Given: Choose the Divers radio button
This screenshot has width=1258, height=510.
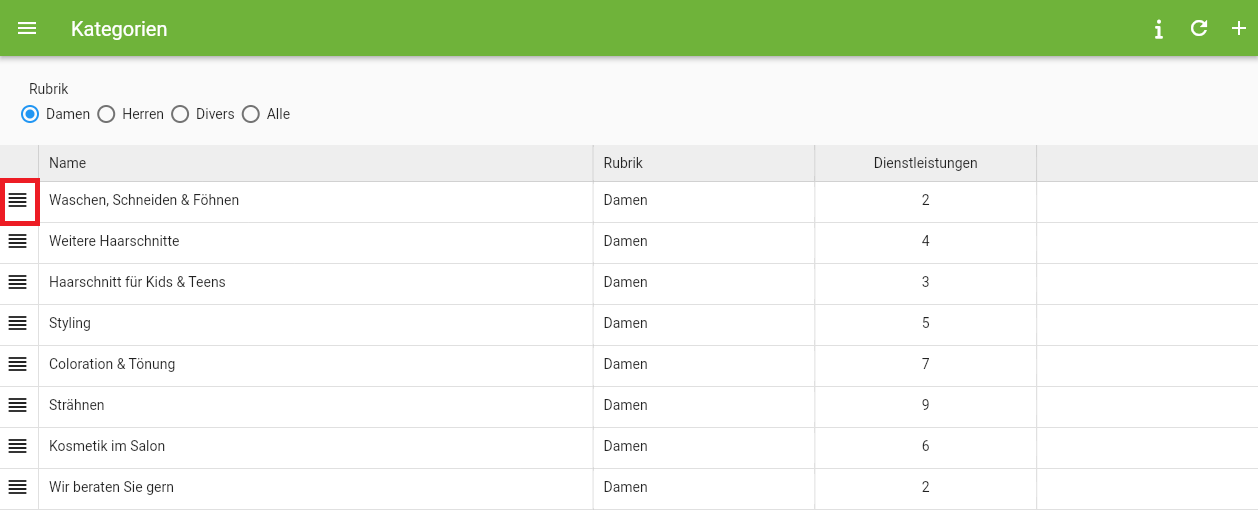Looking at the screenshot, I should pos(180,114).
